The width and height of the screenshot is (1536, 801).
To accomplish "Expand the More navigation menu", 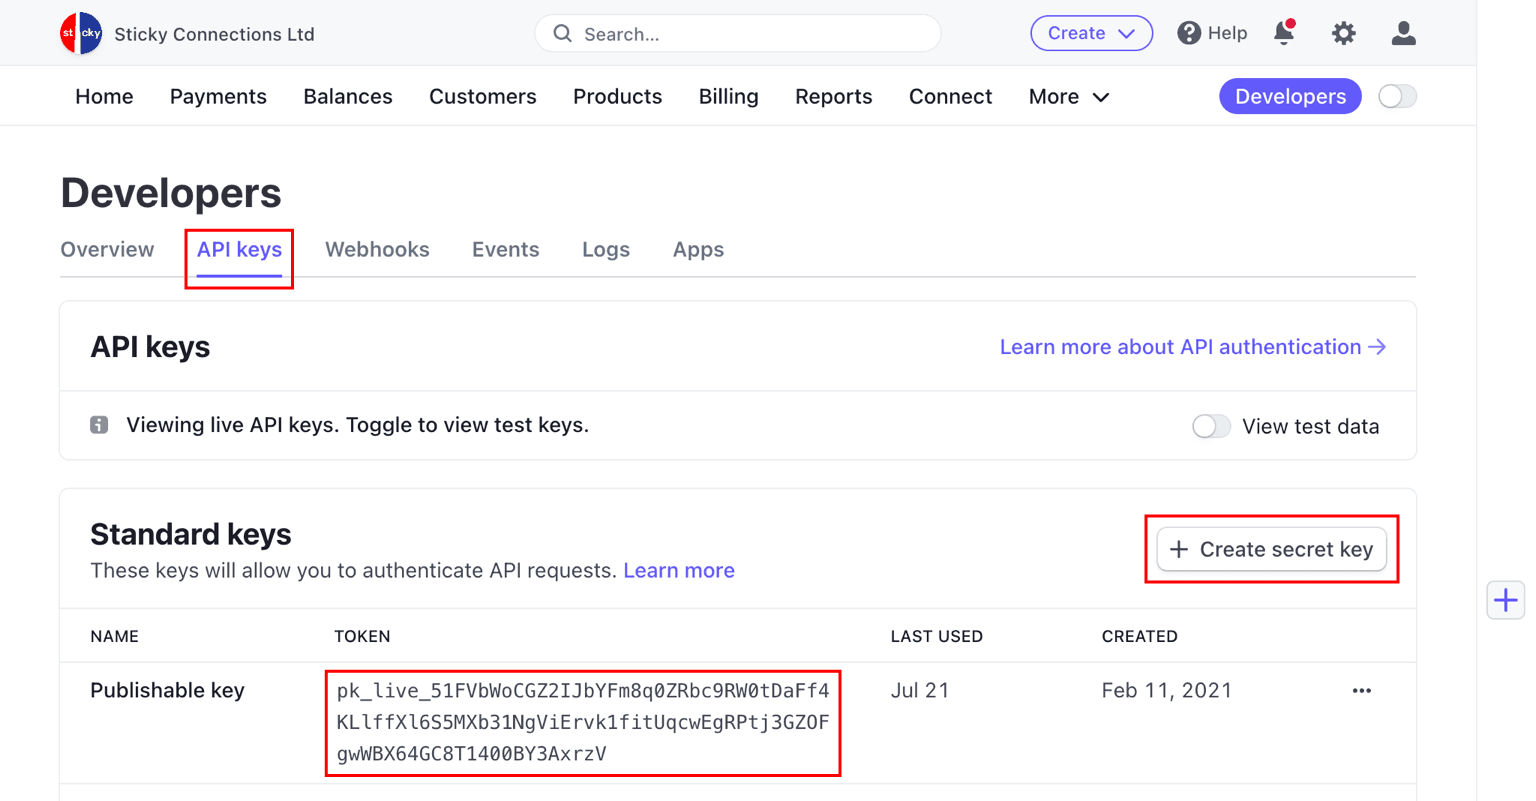I will [1069, 97].
